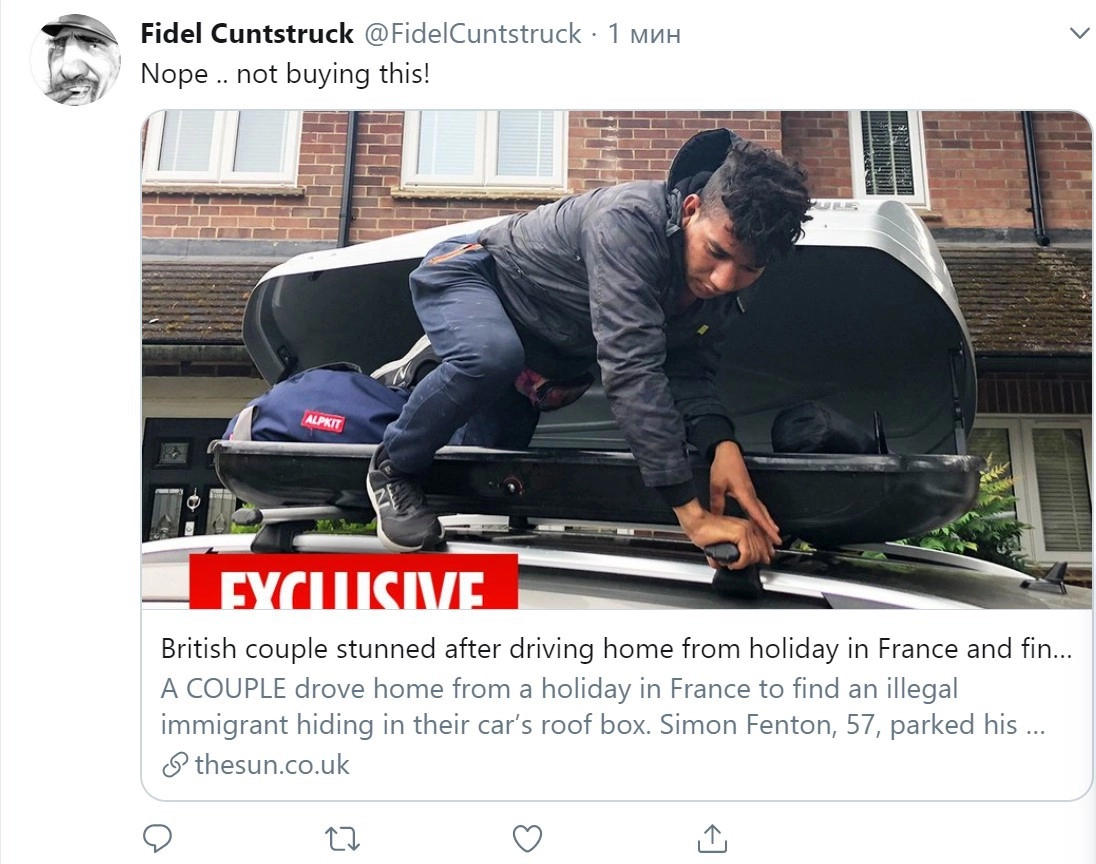Click the "Nope .. not buying this!" tweet text
1096x864 pixels.
coord(285,73)
